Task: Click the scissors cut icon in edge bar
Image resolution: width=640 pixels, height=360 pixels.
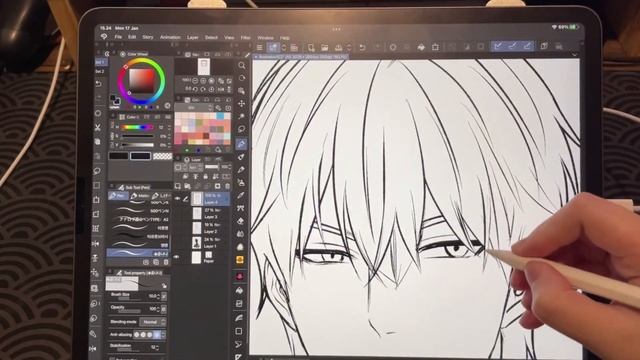Action: click(x=98, y=127)
